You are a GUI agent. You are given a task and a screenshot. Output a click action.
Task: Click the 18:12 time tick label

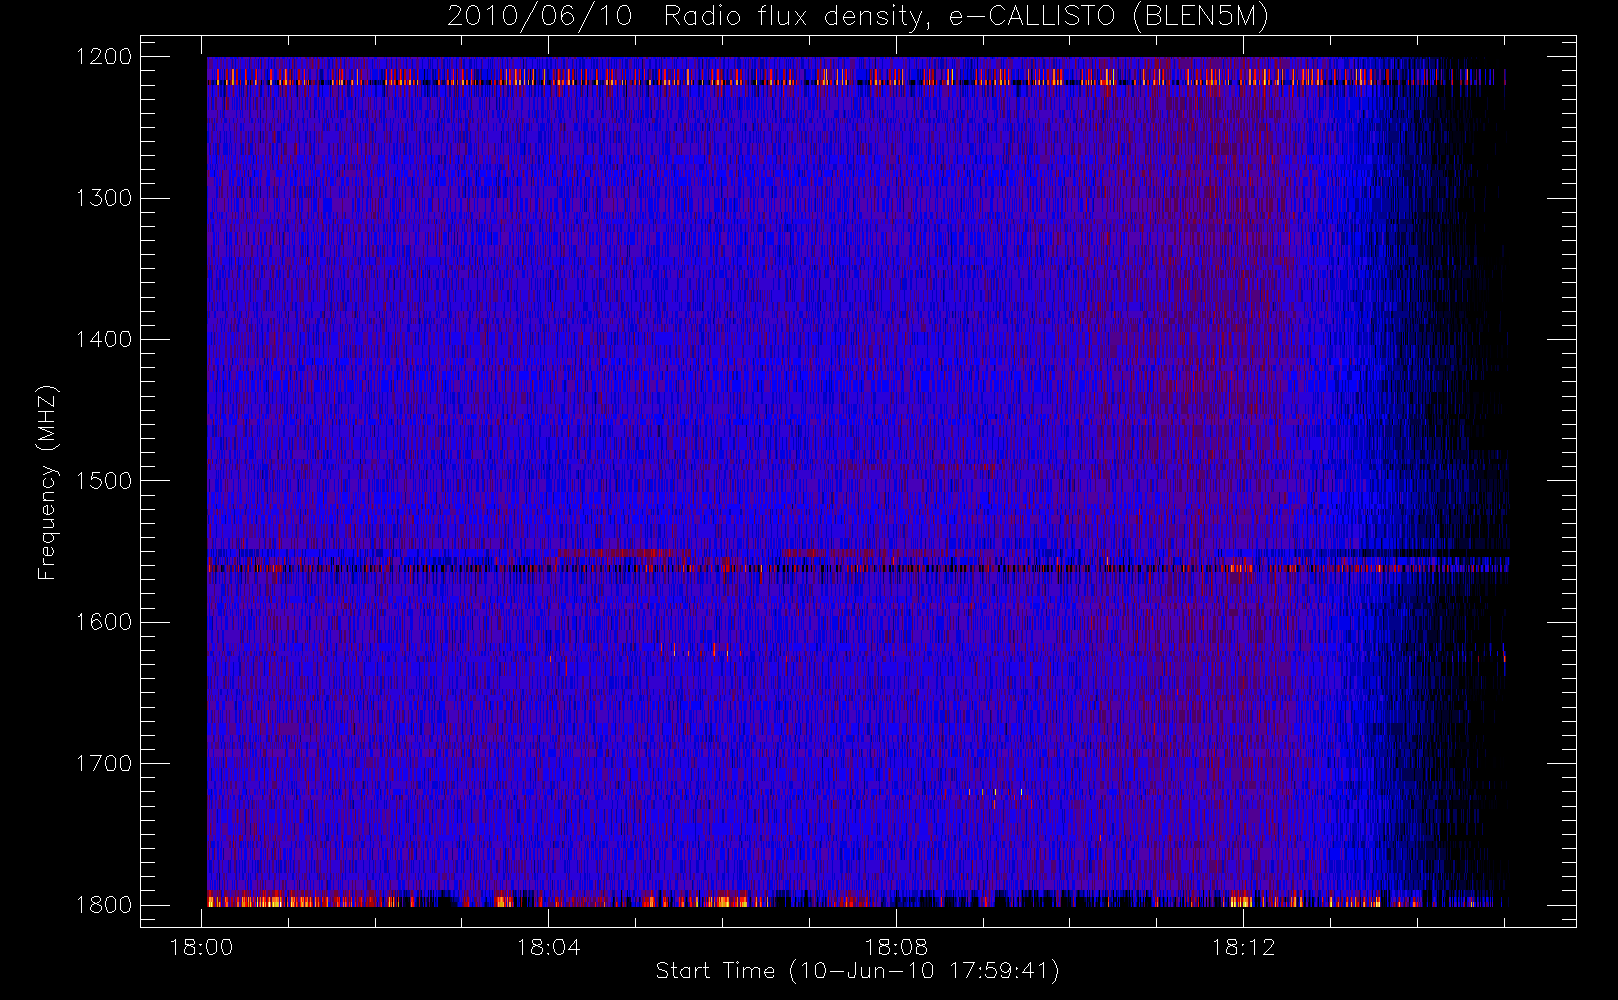[1243, 947]
